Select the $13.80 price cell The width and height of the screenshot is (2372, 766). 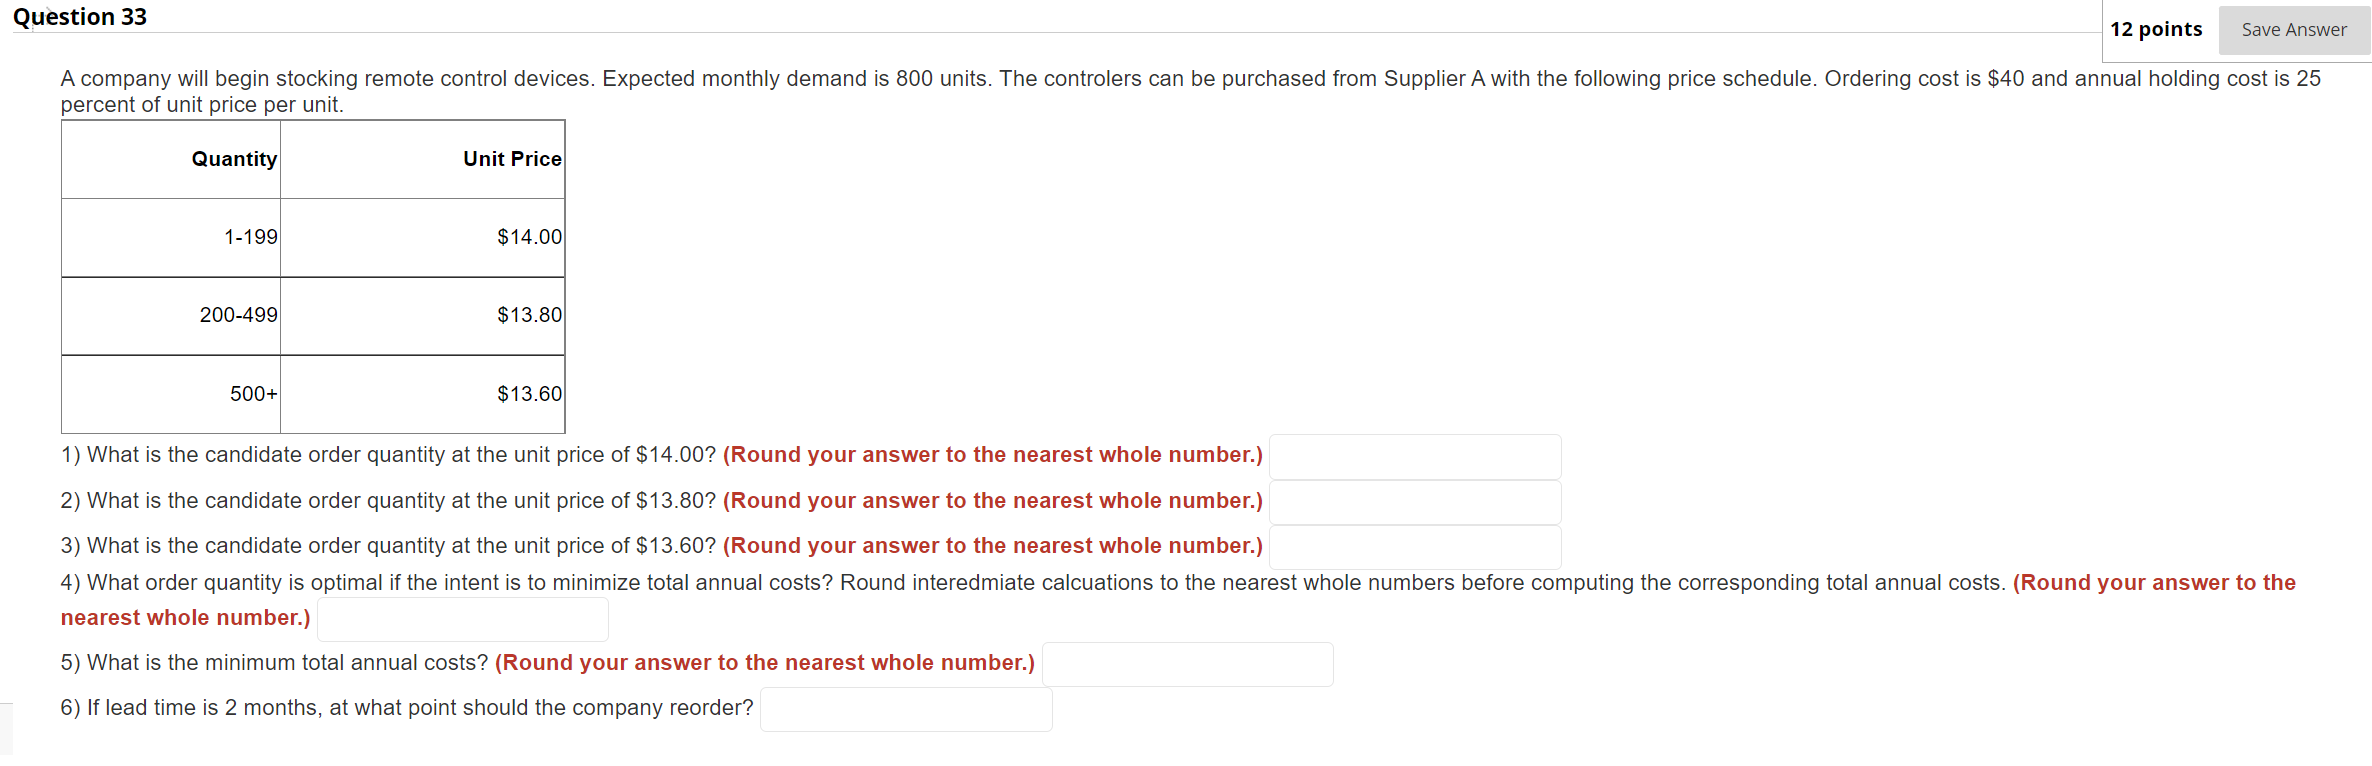(x=528, y=315)
